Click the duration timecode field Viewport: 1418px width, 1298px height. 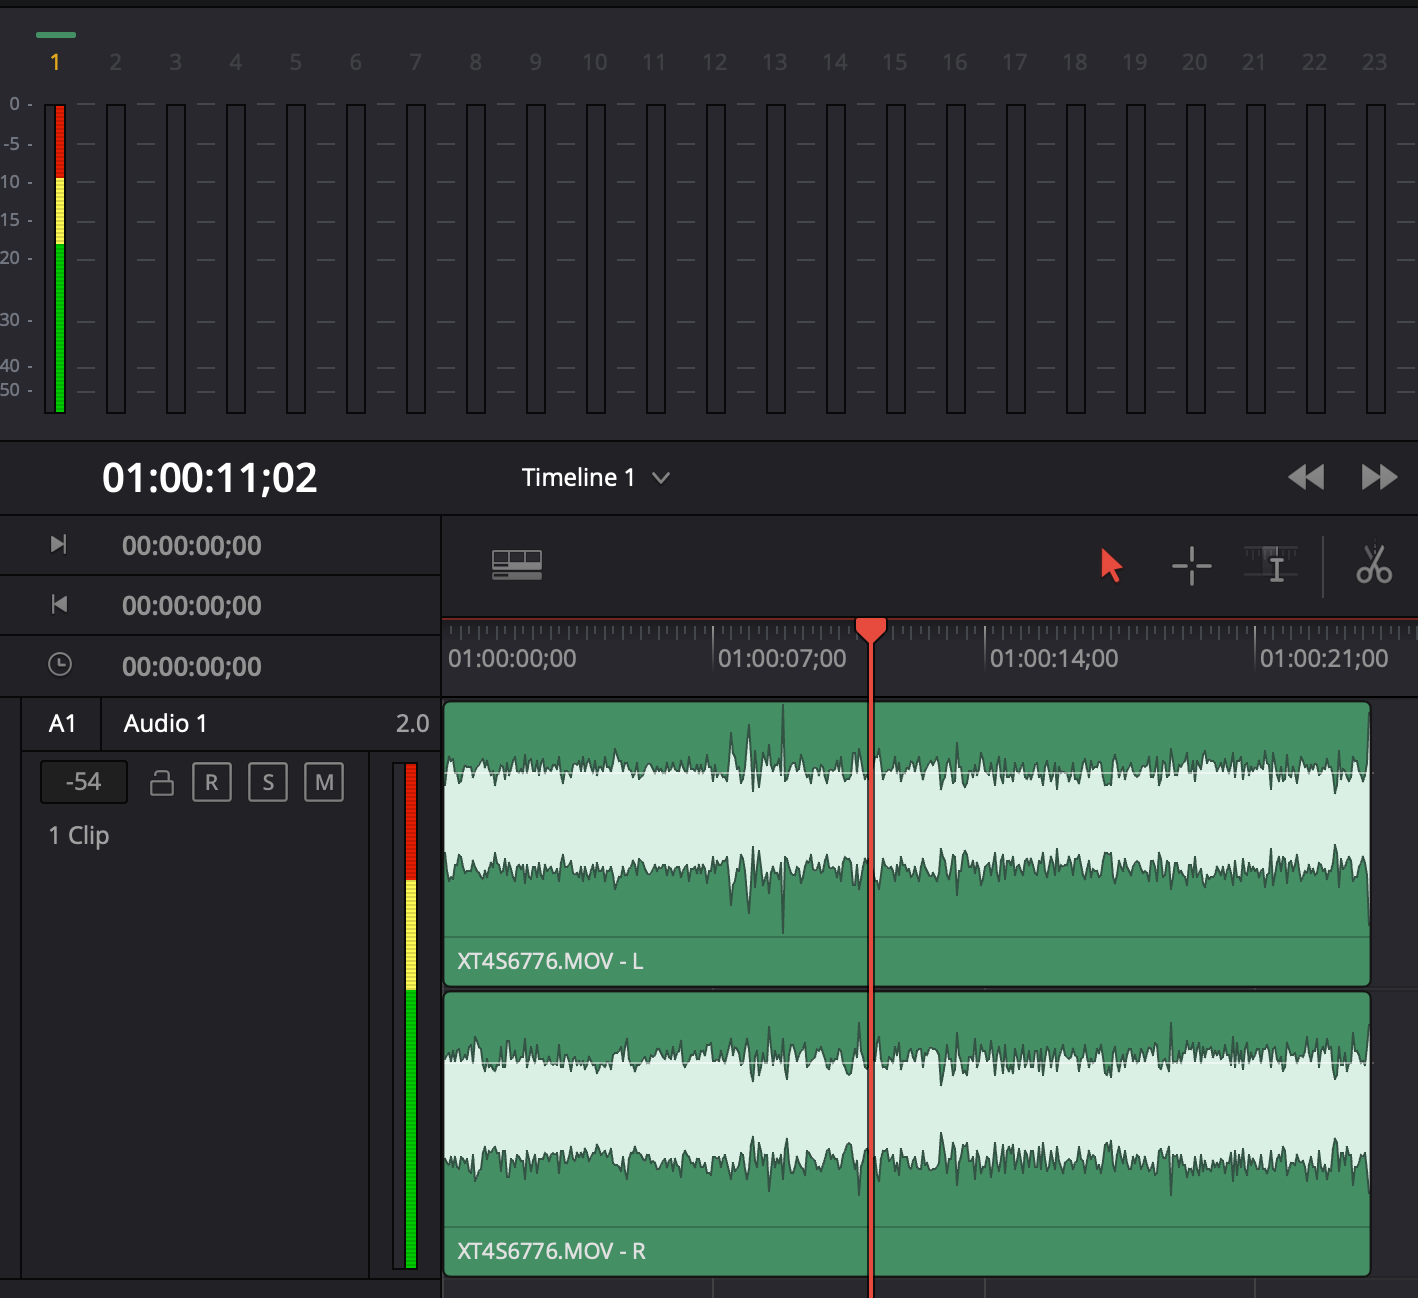pos(192,667)
